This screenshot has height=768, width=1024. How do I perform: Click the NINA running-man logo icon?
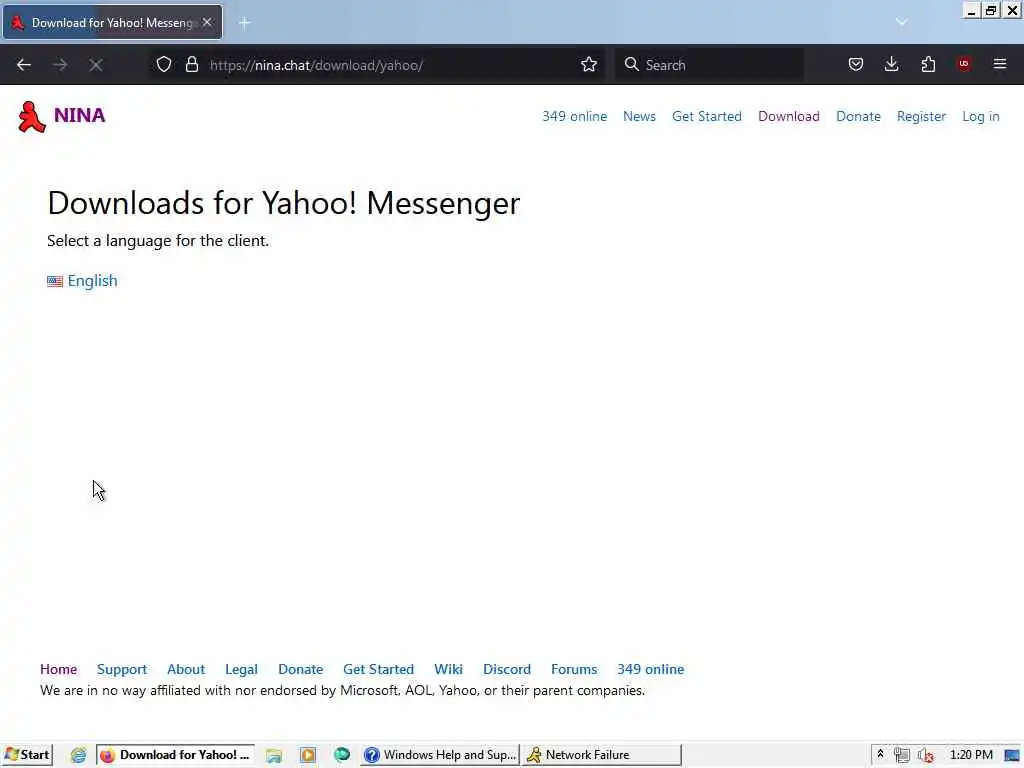[31, 117]
